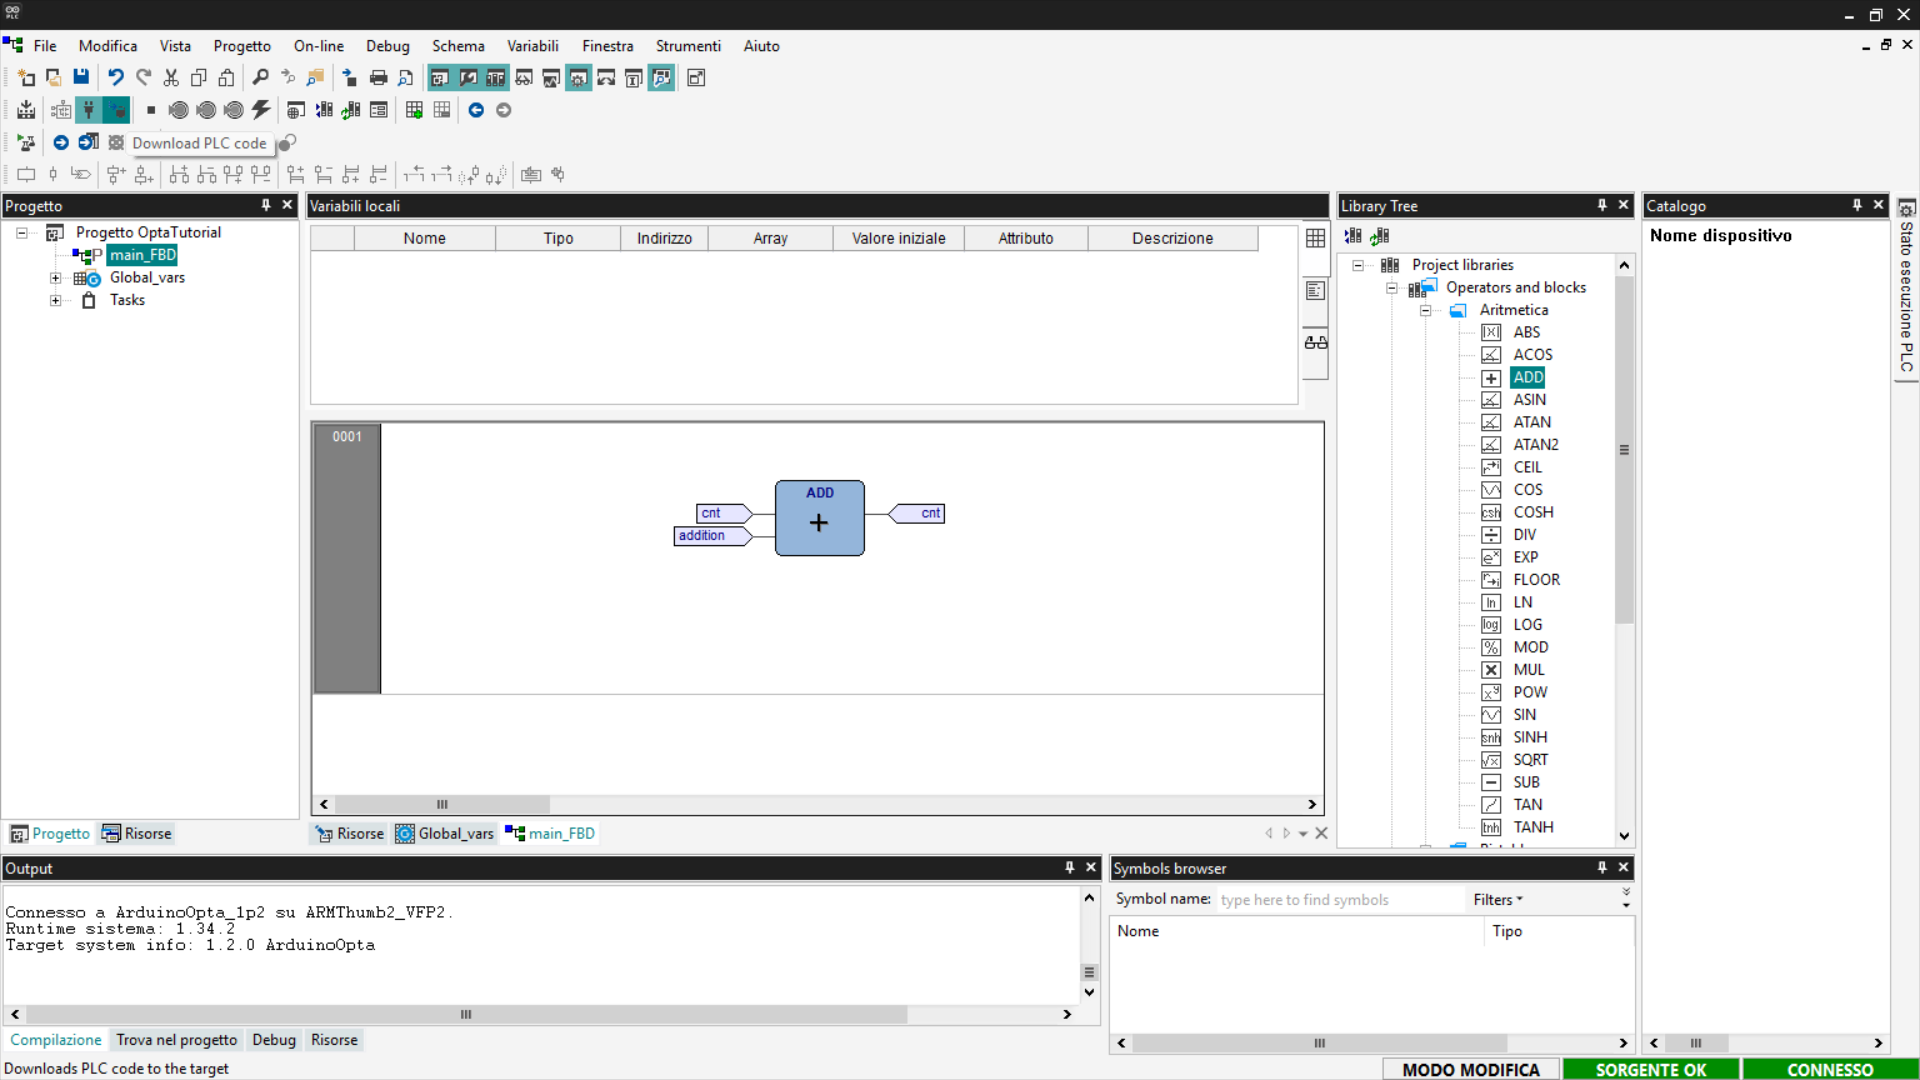Click the Save project icon
The height and width of the screenshot is (1080, 1920).
tap(81, 78)
